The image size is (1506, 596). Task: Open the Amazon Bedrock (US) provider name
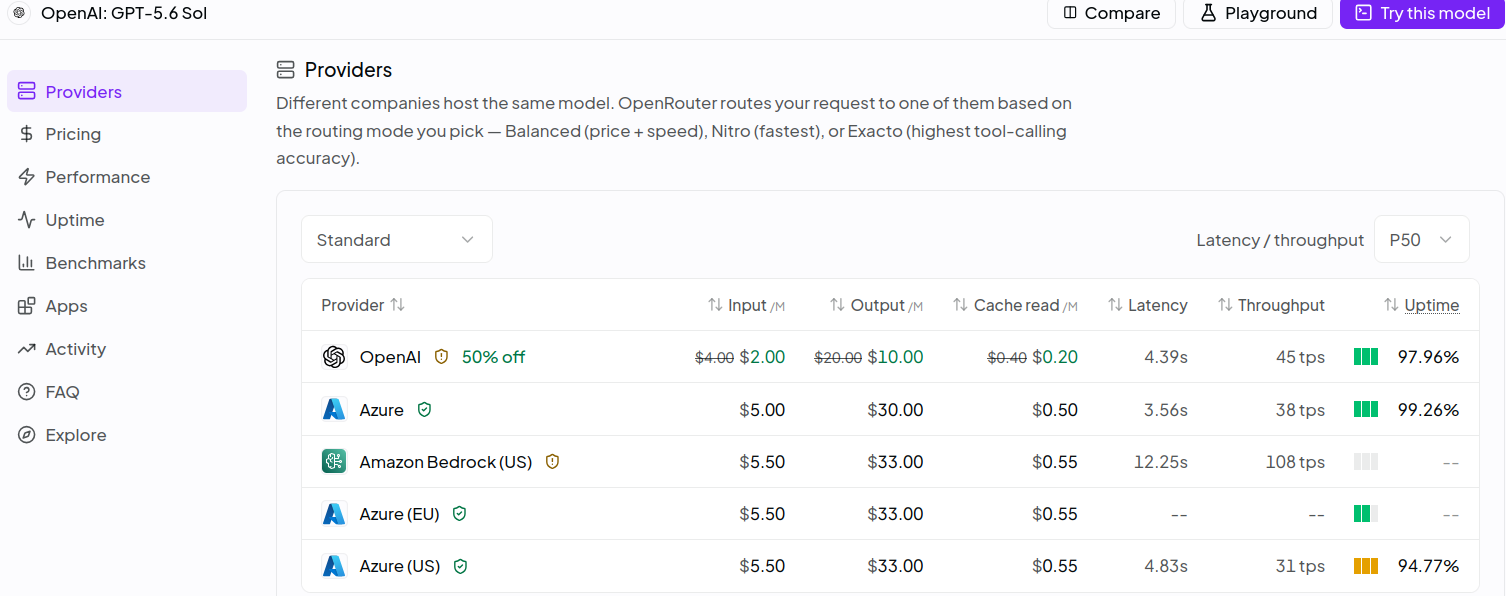[x=446, y=461]
